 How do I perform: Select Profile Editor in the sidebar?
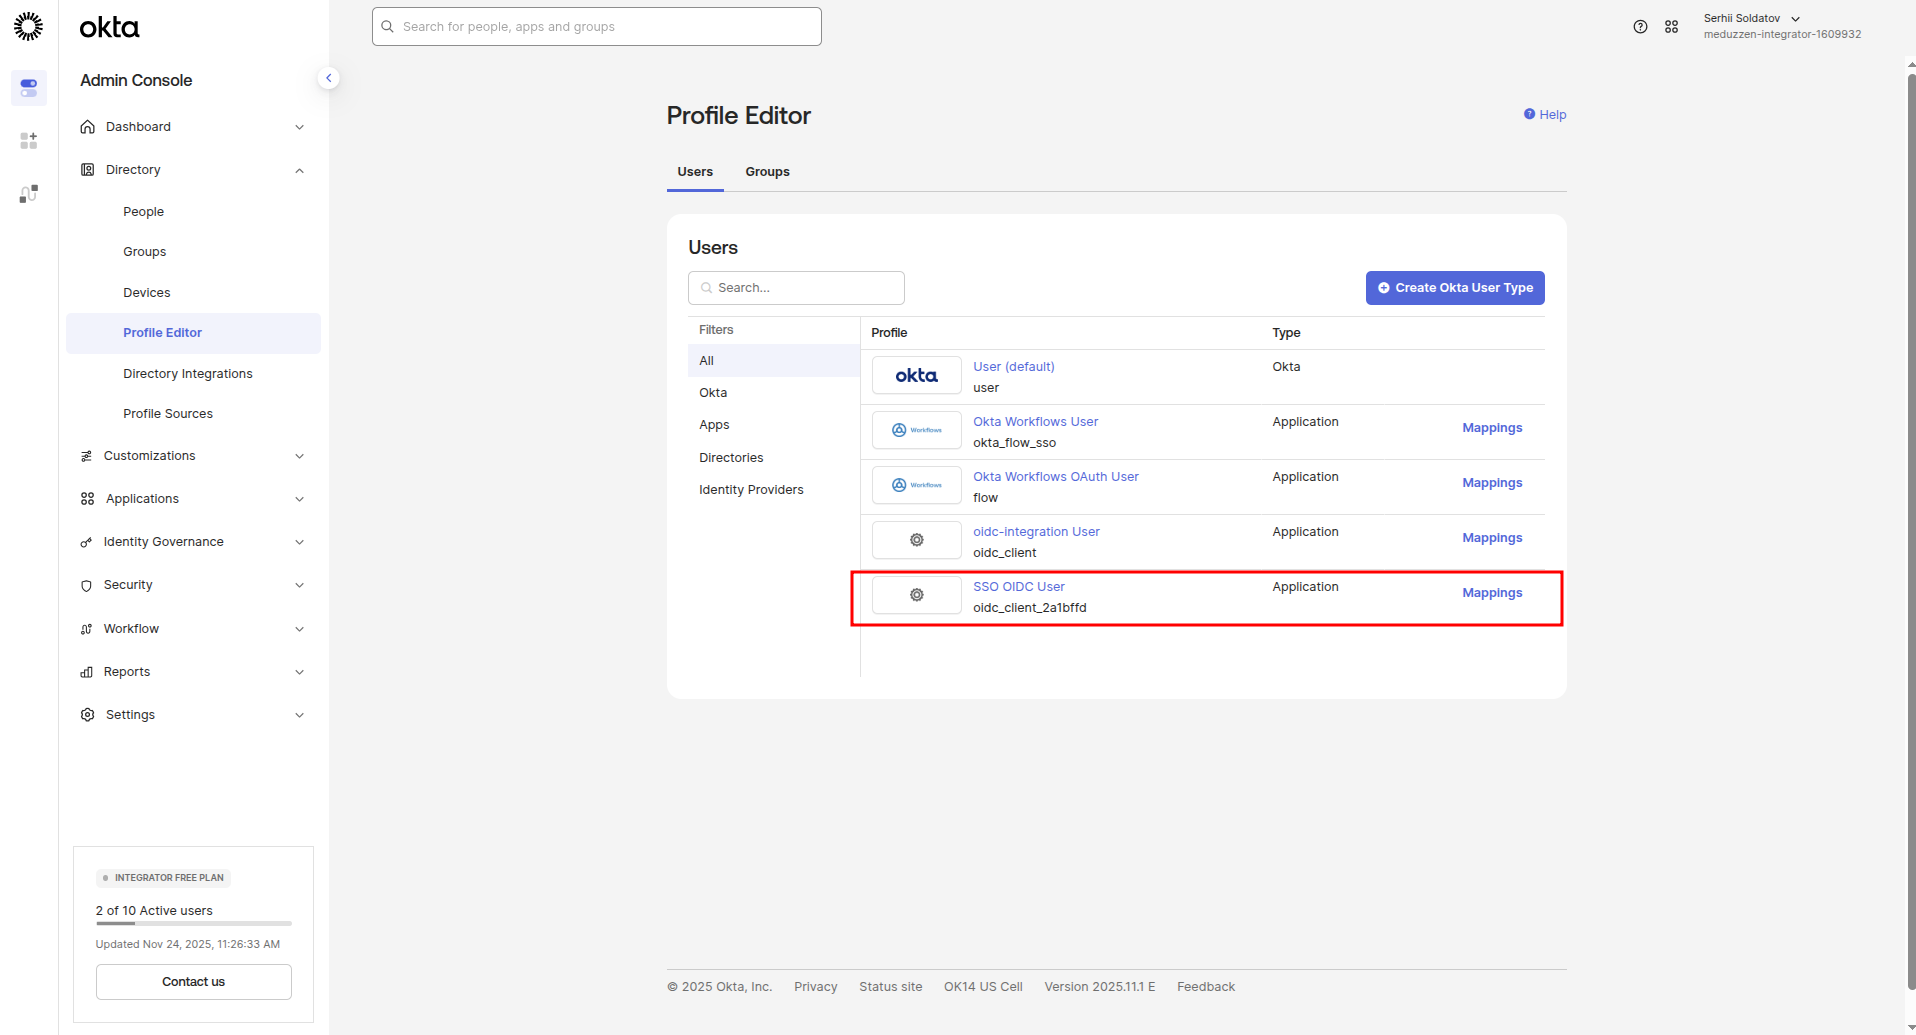193,333
